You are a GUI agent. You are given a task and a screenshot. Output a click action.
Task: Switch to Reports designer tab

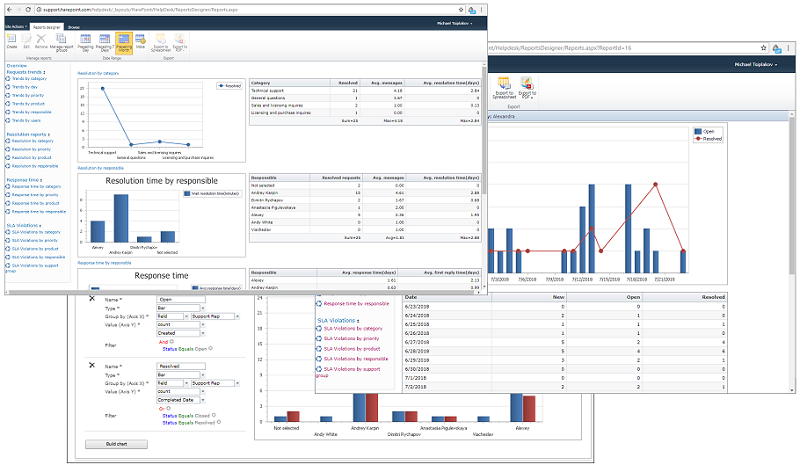pos(46,27)
